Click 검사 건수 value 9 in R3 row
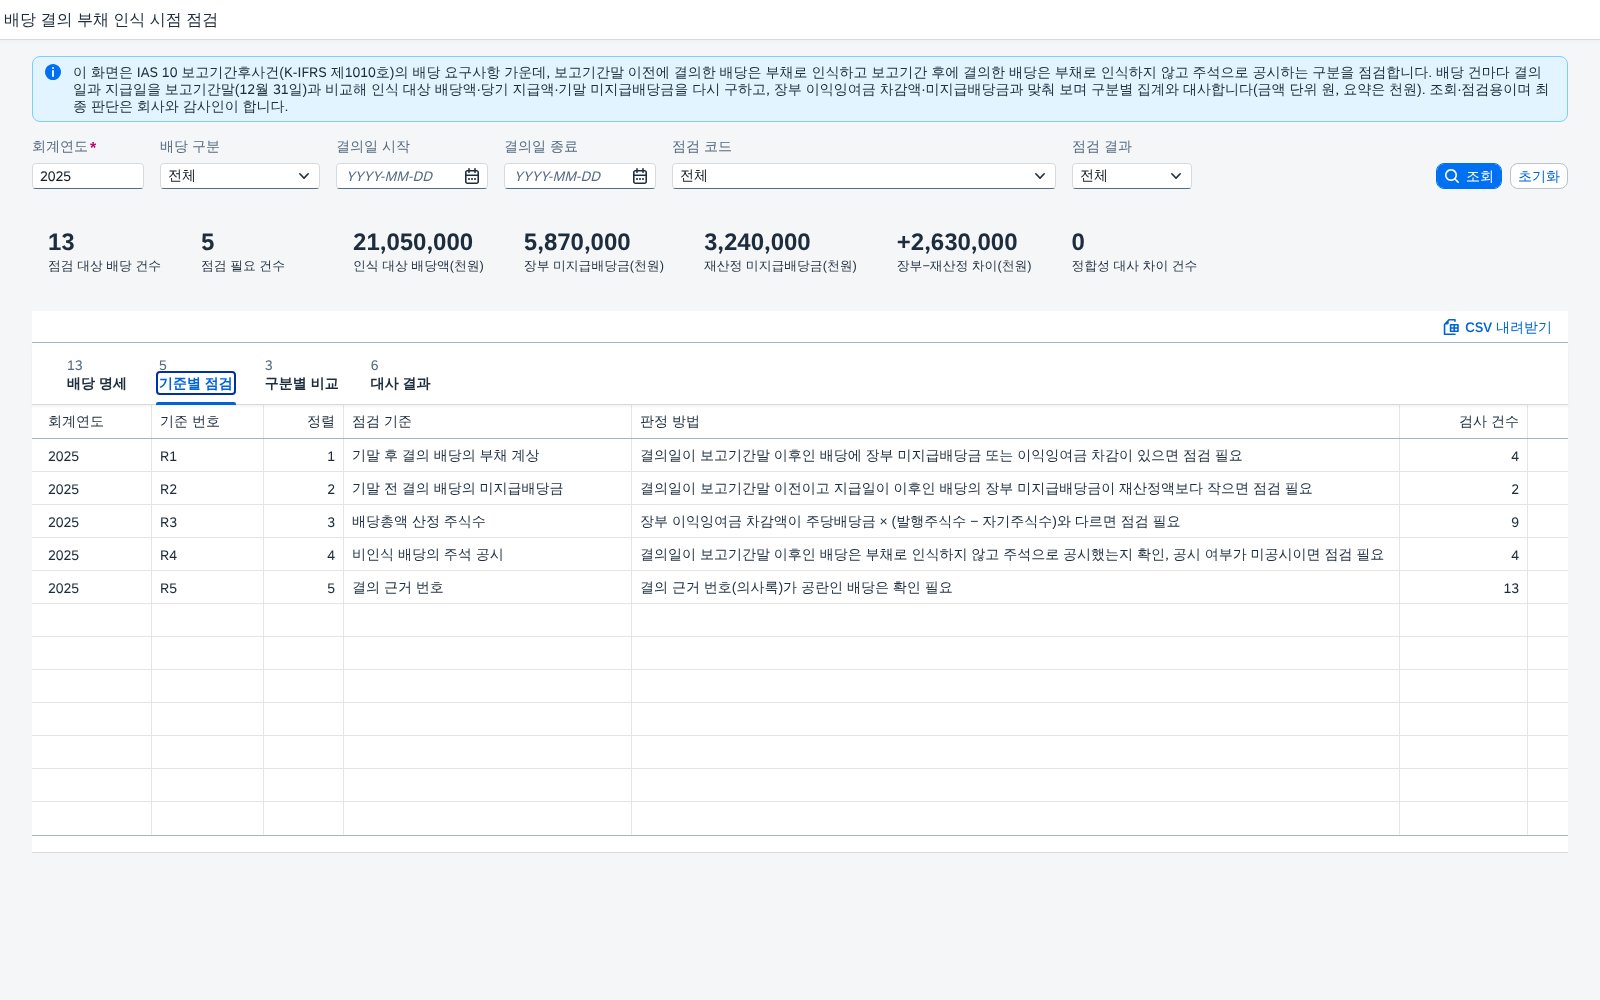The image size is (1600, 1000). [1464, 522]
